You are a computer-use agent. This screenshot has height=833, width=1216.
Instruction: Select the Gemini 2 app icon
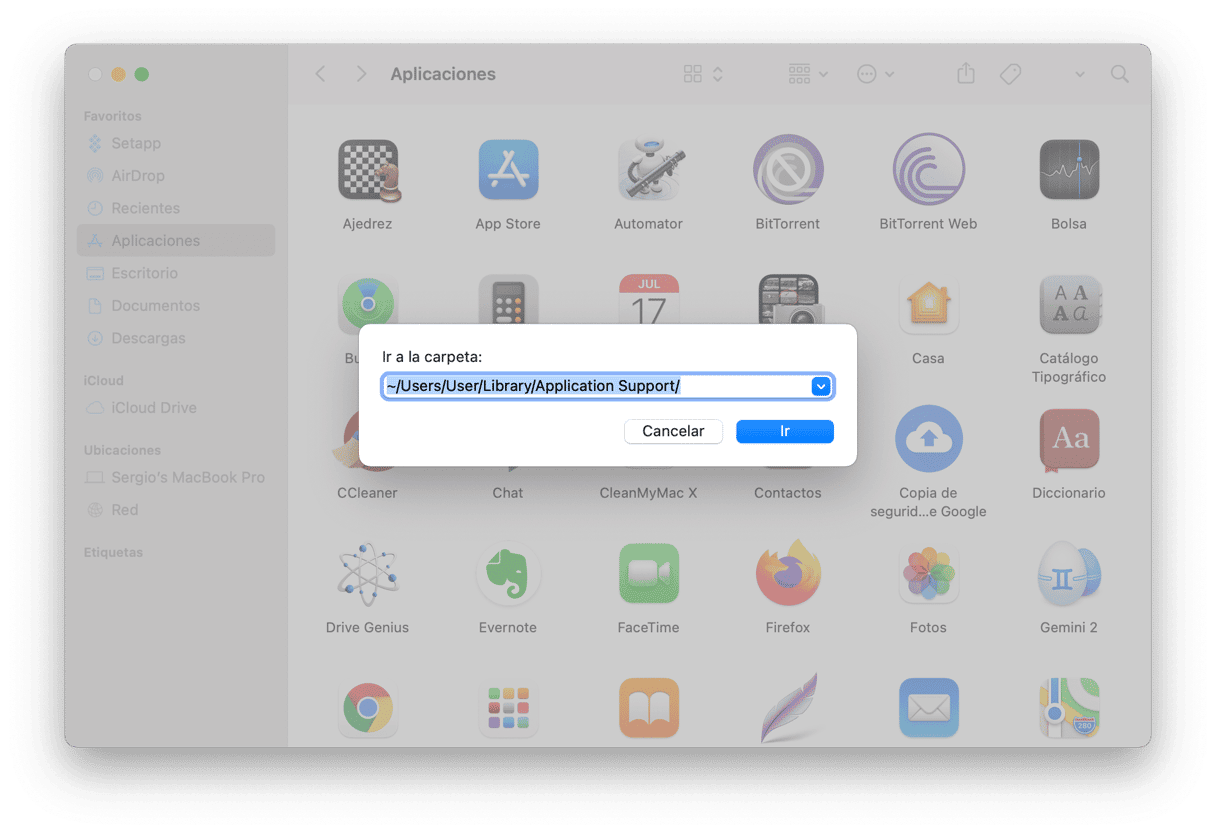click(x=1069, y=574)
